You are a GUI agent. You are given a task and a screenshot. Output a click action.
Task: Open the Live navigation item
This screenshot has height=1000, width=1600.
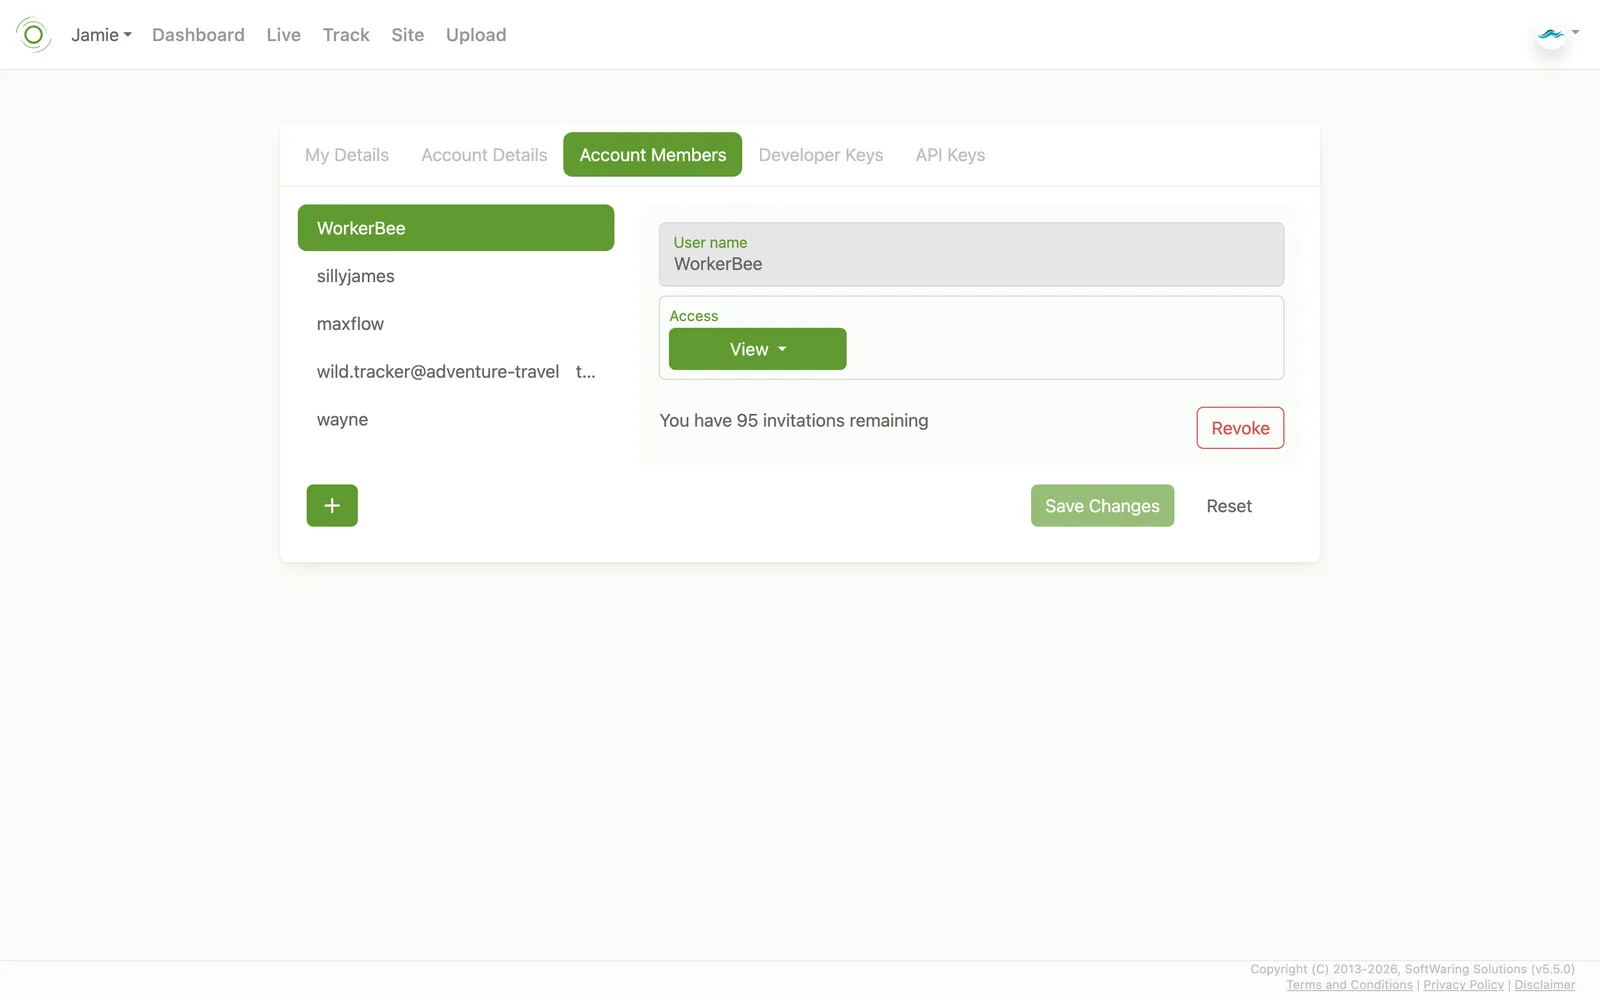[284, 35]
